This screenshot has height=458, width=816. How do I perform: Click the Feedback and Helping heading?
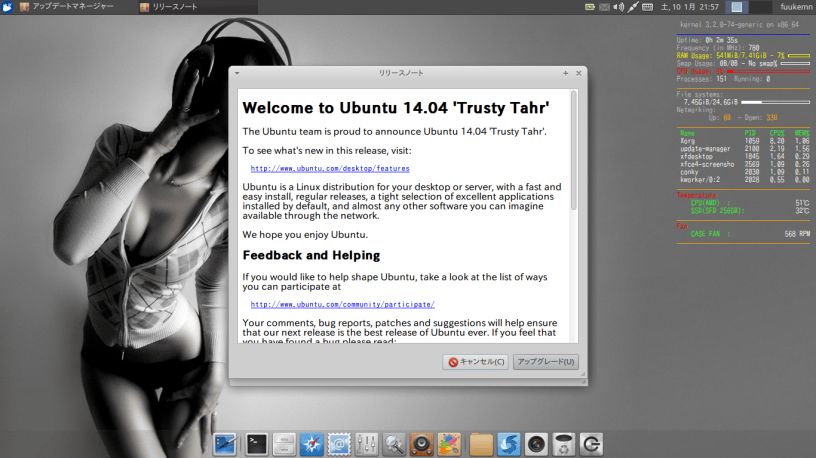coord(311,255)
